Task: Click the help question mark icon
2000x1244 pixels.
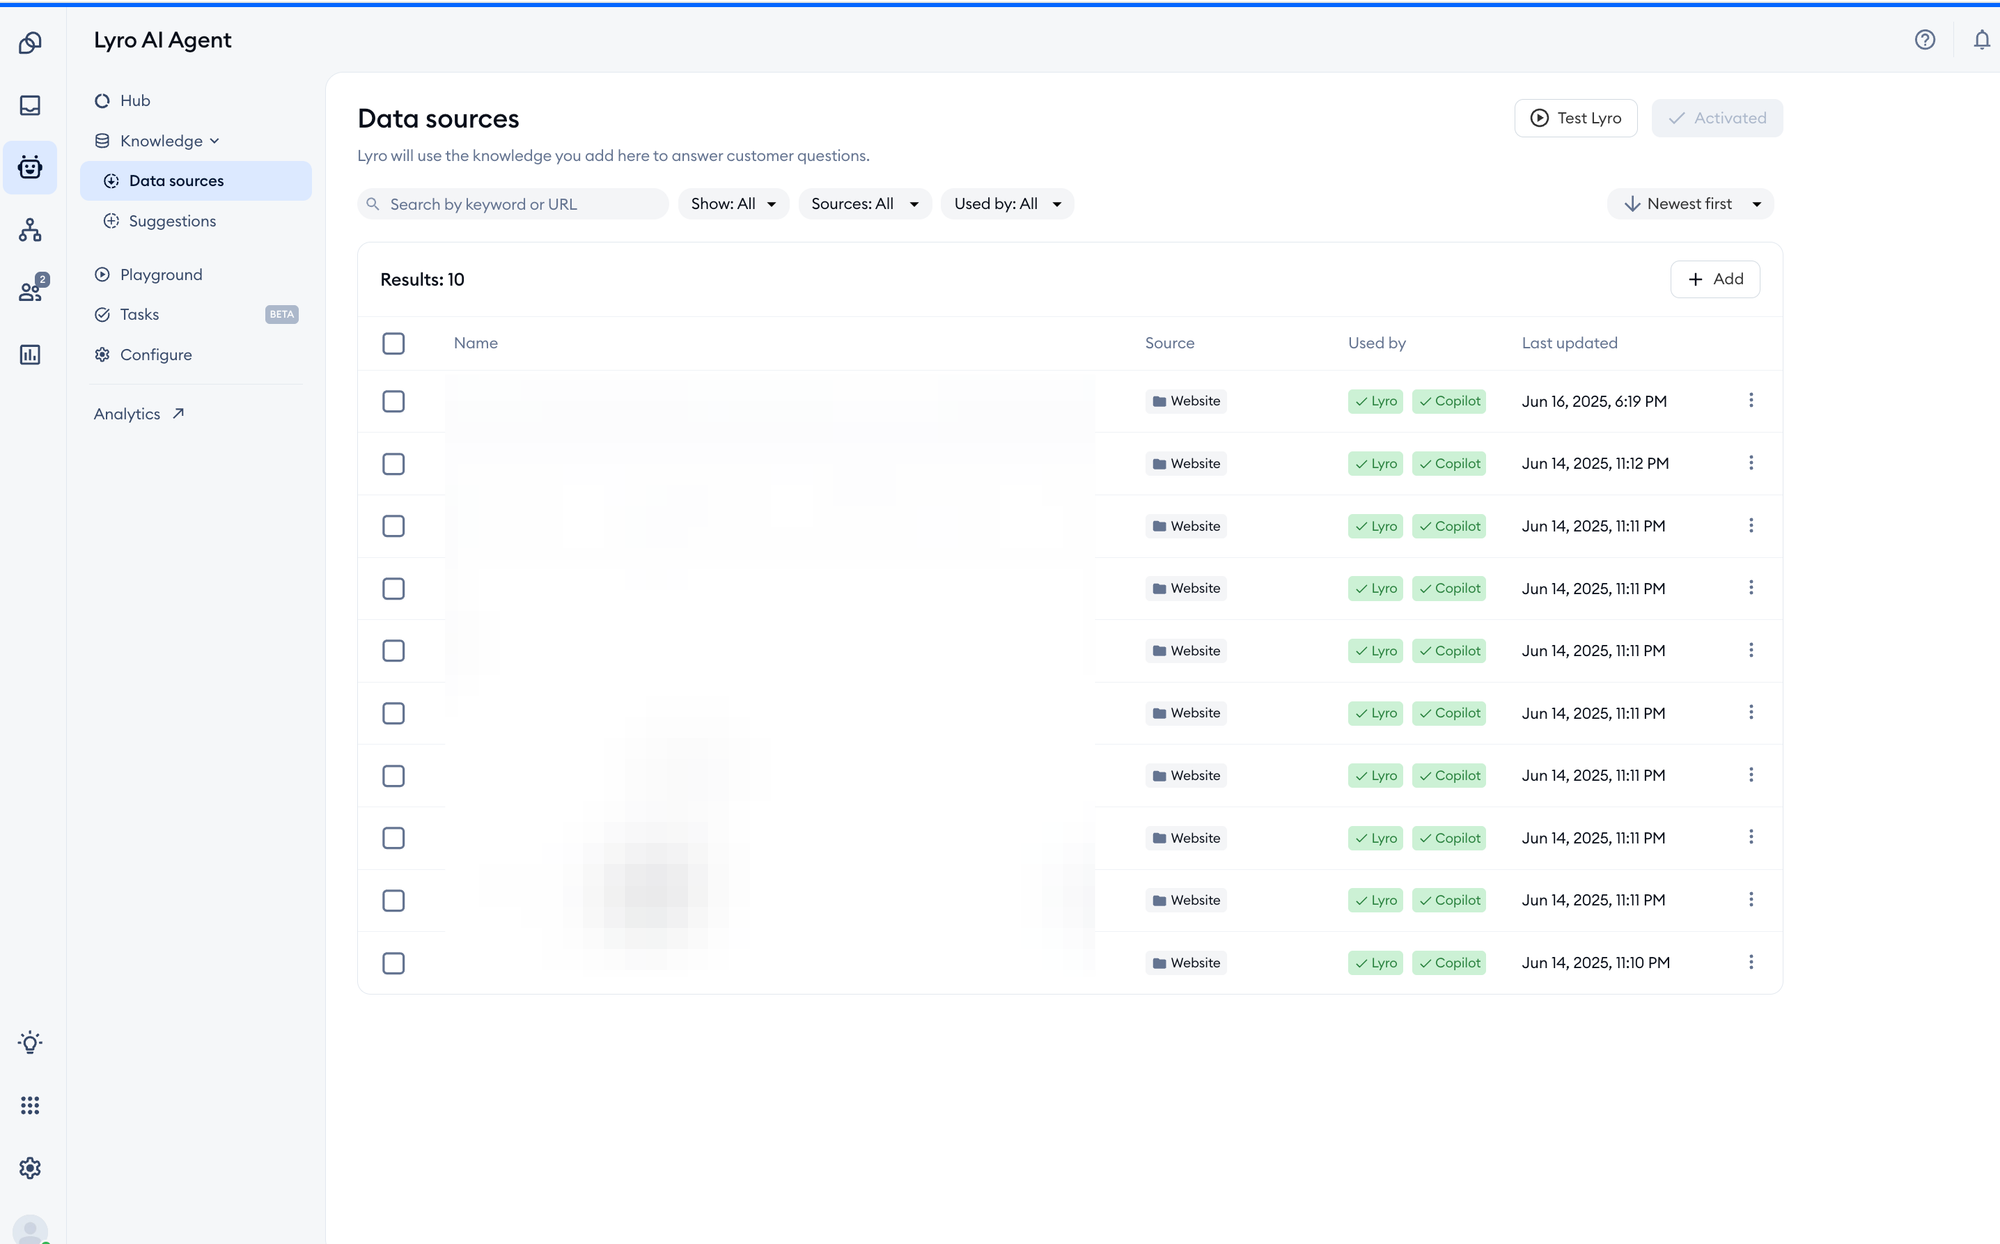Action: pyautogui.click(x=1925, y=40)
